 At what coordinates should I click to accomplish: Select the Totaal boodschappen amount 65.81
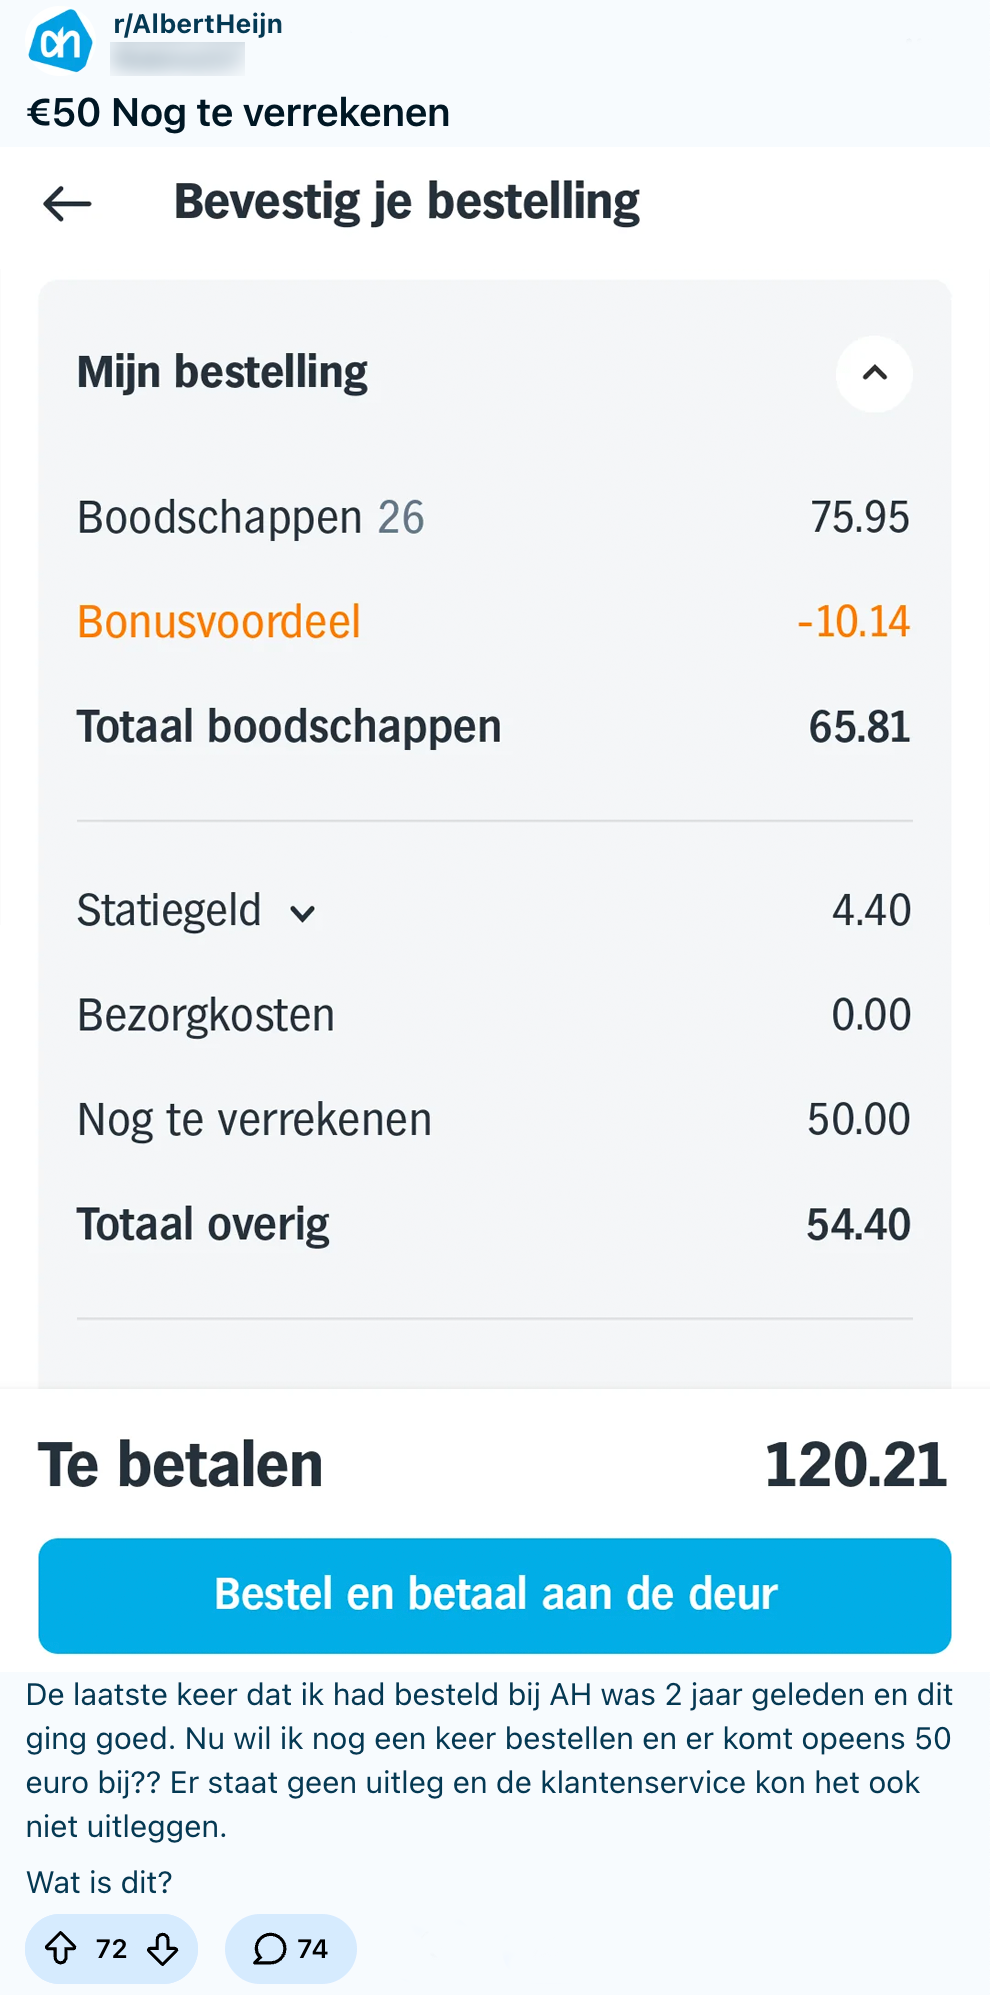tap(859, 727)
